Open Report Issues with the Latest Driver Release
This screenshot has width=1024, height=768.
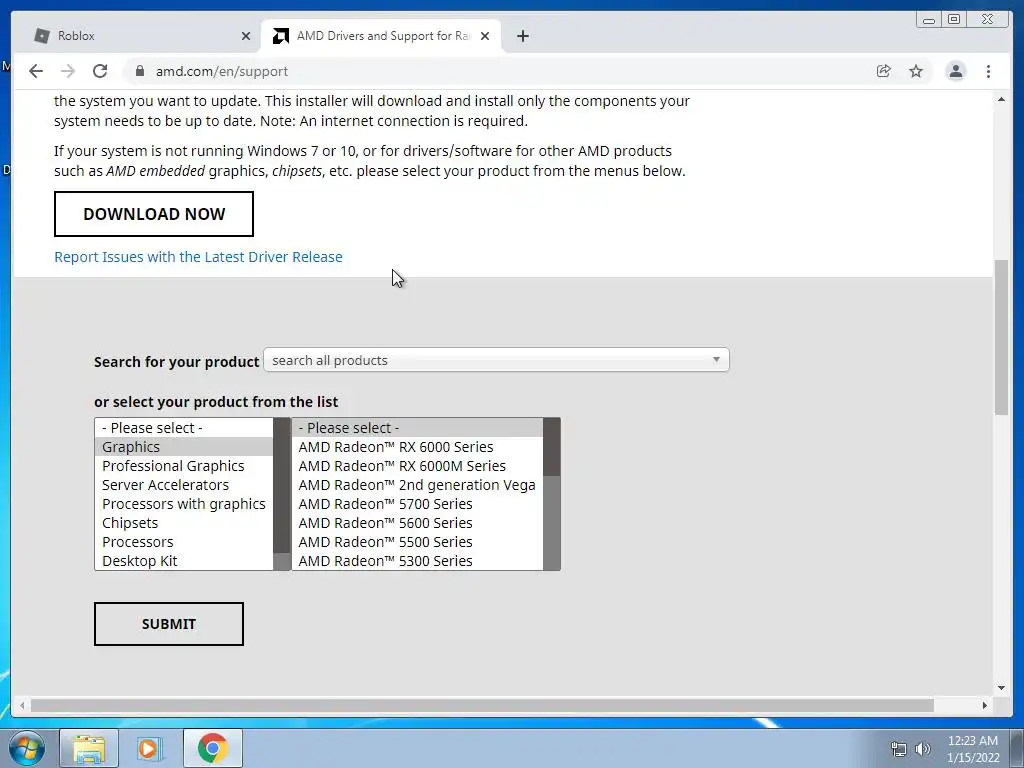(x=198, y=257)
